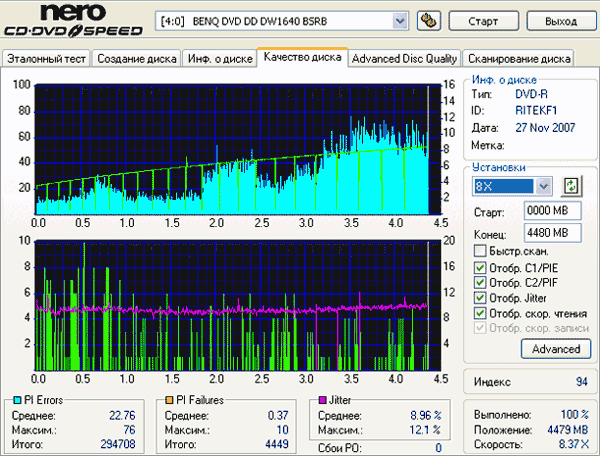The width and height of the screenshot is (600, 456).
Task: Click the magenta Jitter legend swatch
Action: pyautogui.click(x=322, y=400)
